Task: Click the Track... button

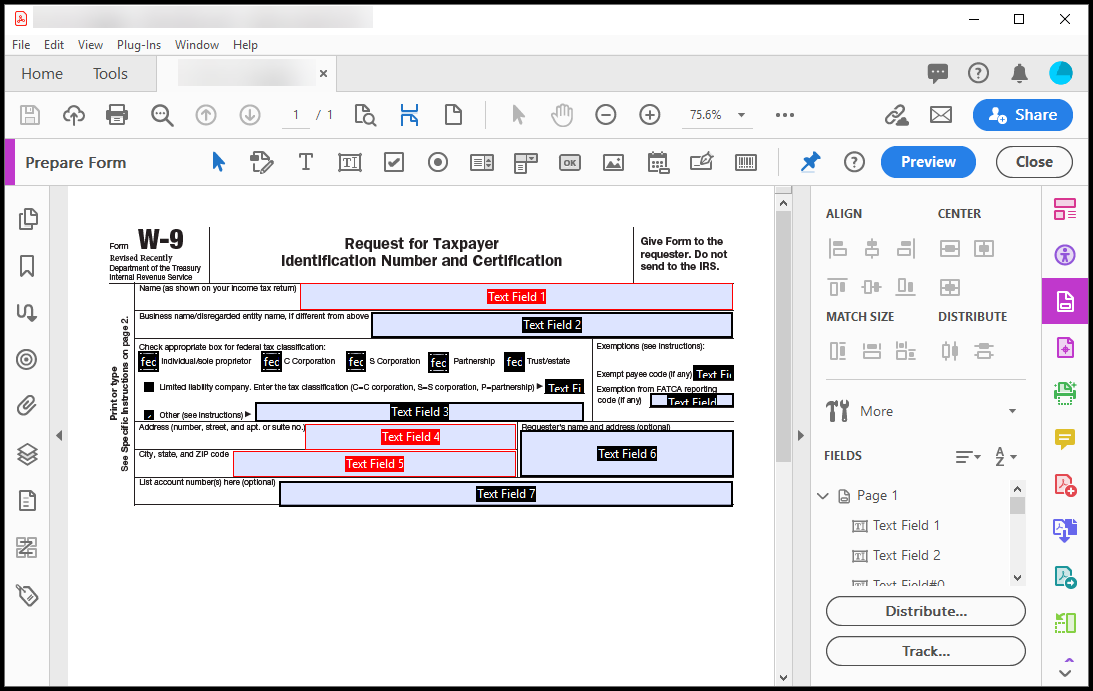Action: tap(926, 651)
